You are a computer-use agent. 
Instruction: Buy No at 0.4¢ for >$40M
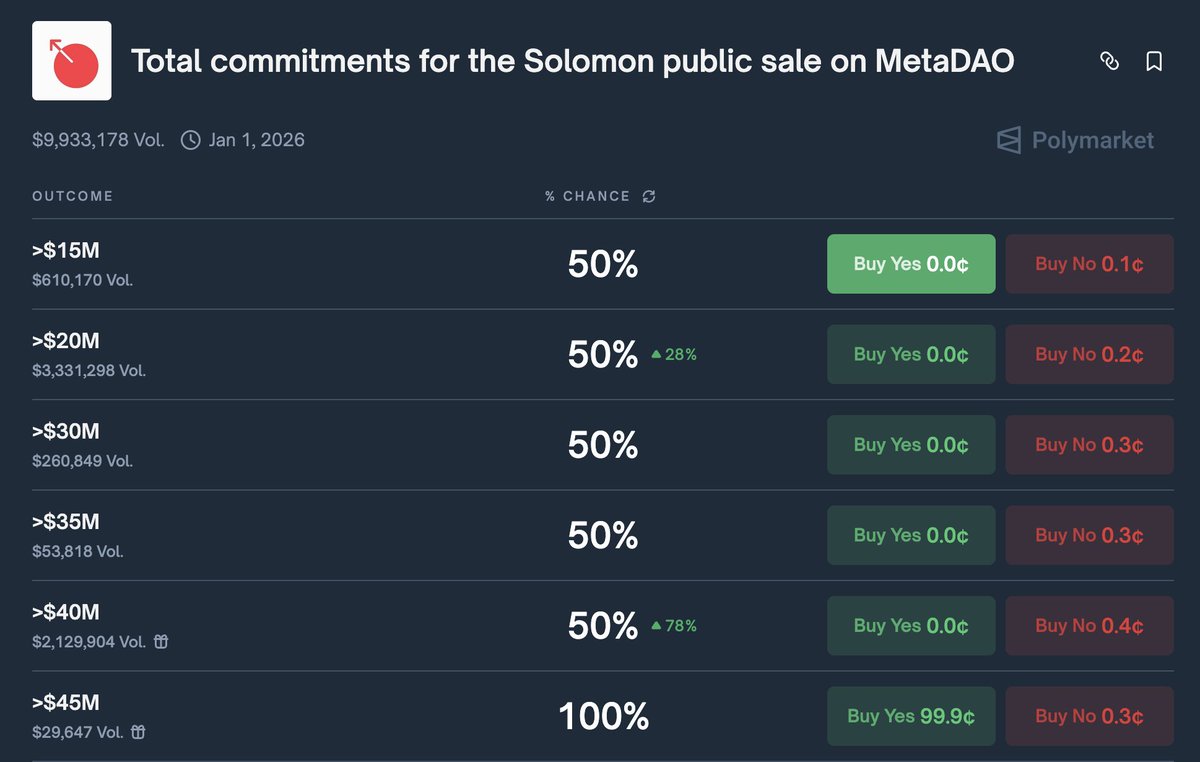(x=1089, y=626)
